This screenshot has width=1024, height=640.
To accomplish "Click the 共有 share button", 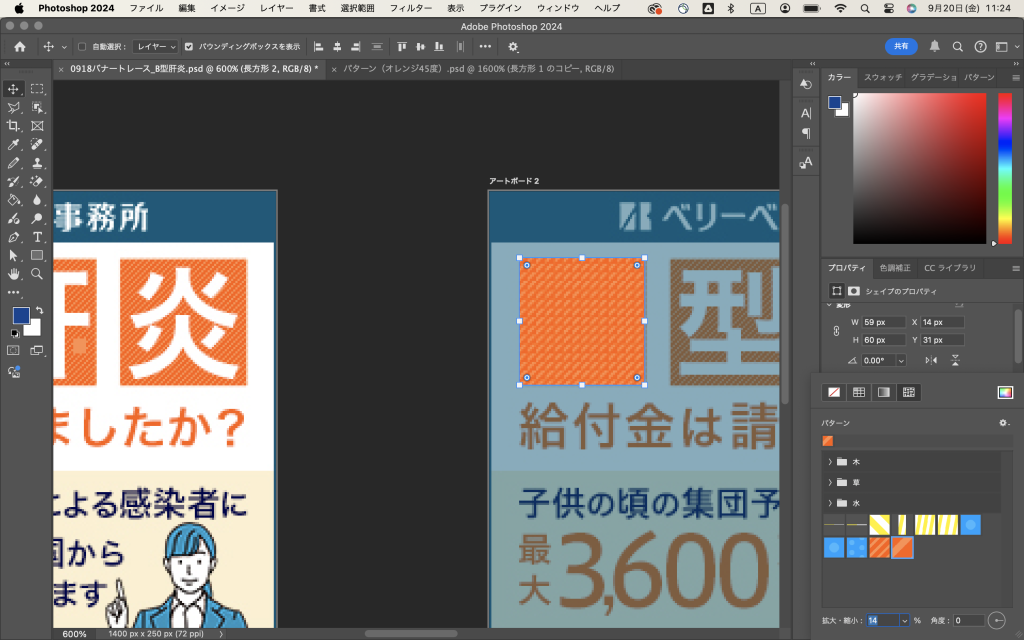I will click(x=900, y=46).
